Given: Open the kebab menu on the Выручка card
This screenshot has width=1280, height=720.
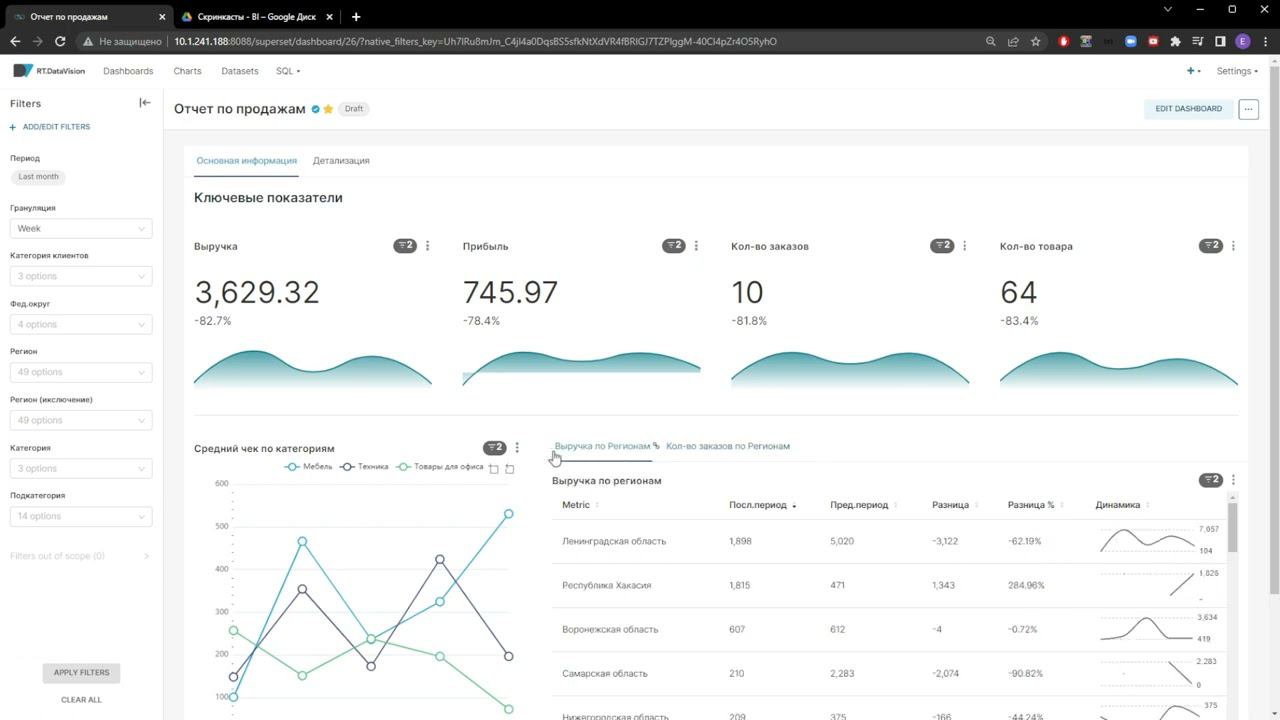Looking at the screenshot, I should pos(428,246).
